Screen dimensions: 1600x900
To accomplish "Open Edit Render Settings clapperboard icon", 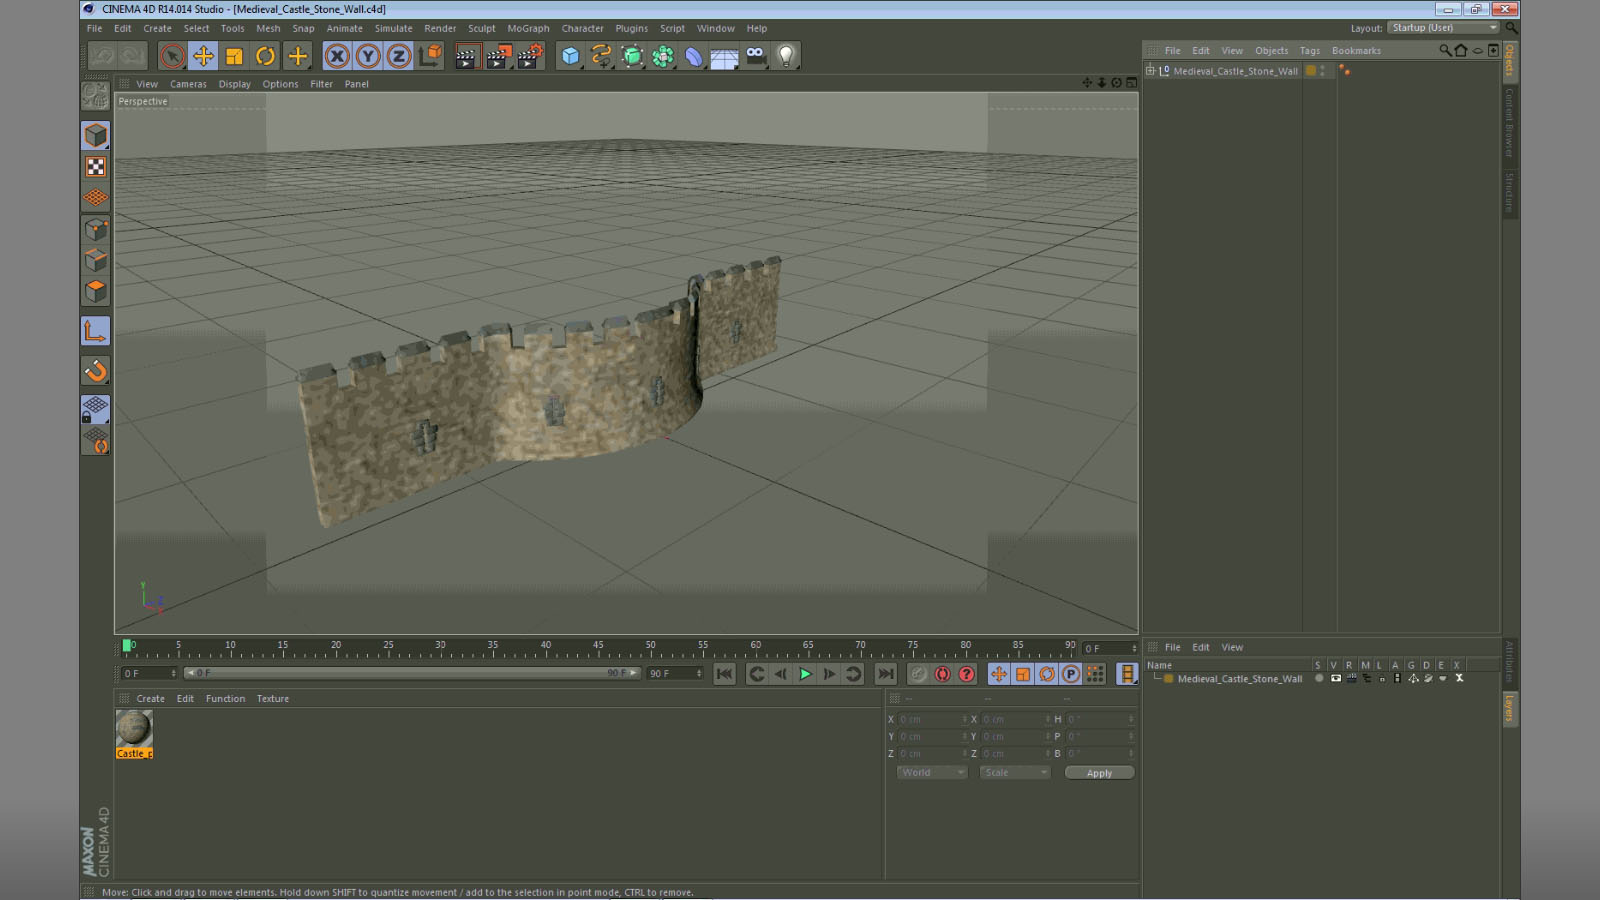I will [x=530, y=56].
